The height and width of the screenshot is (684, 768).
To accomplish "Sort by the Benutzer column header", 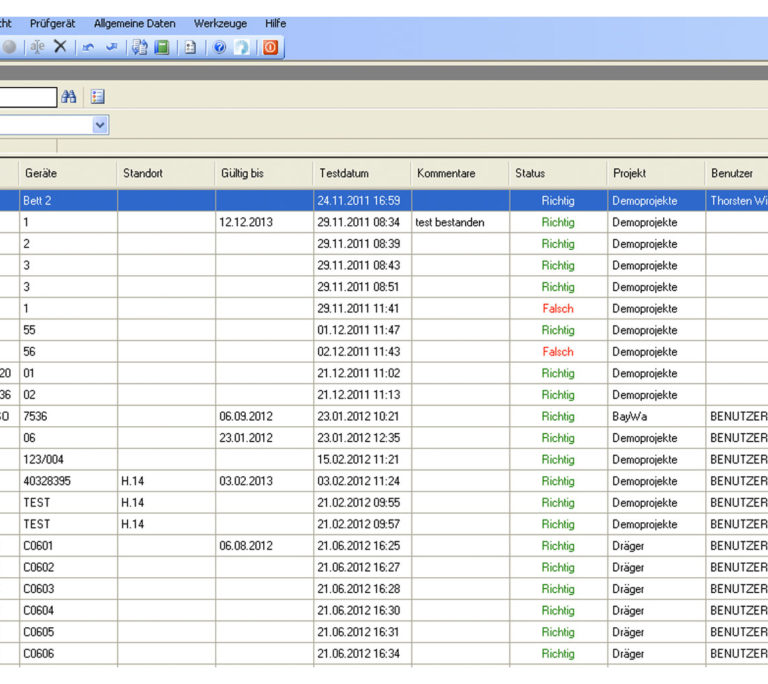I will tap(737, 173).
